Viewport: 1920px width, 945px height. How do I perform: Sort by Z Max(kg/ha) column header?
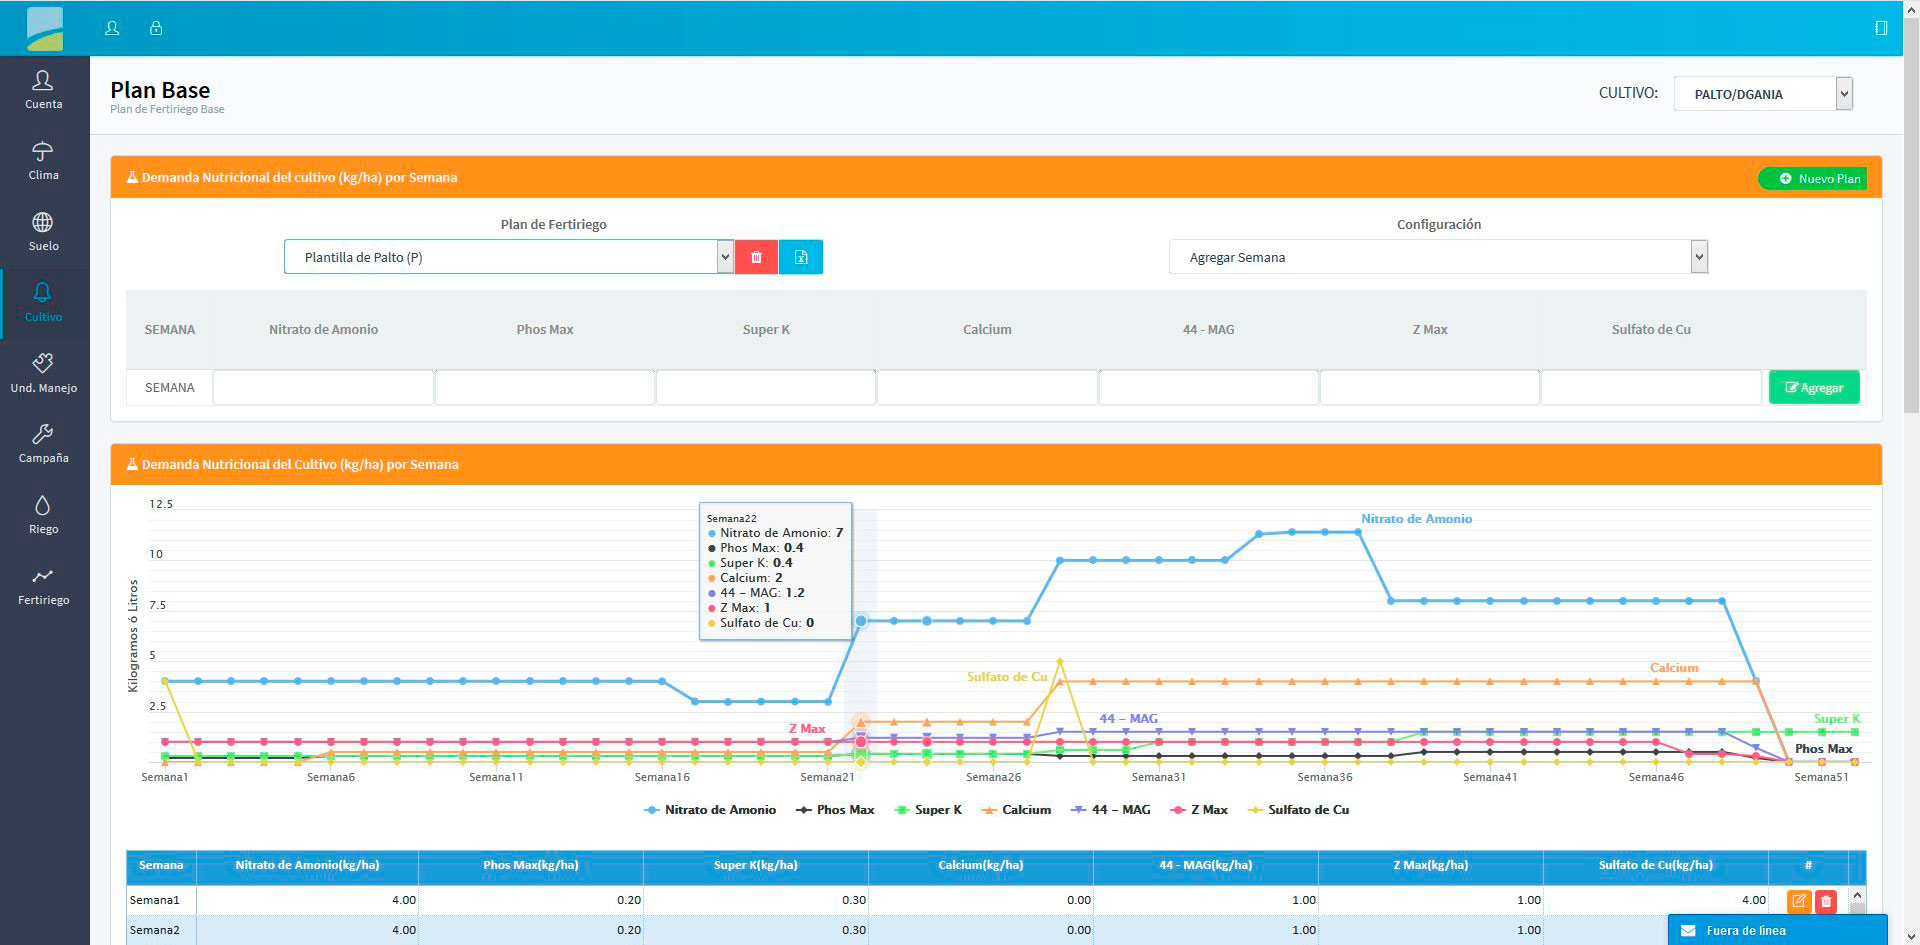1431,866
